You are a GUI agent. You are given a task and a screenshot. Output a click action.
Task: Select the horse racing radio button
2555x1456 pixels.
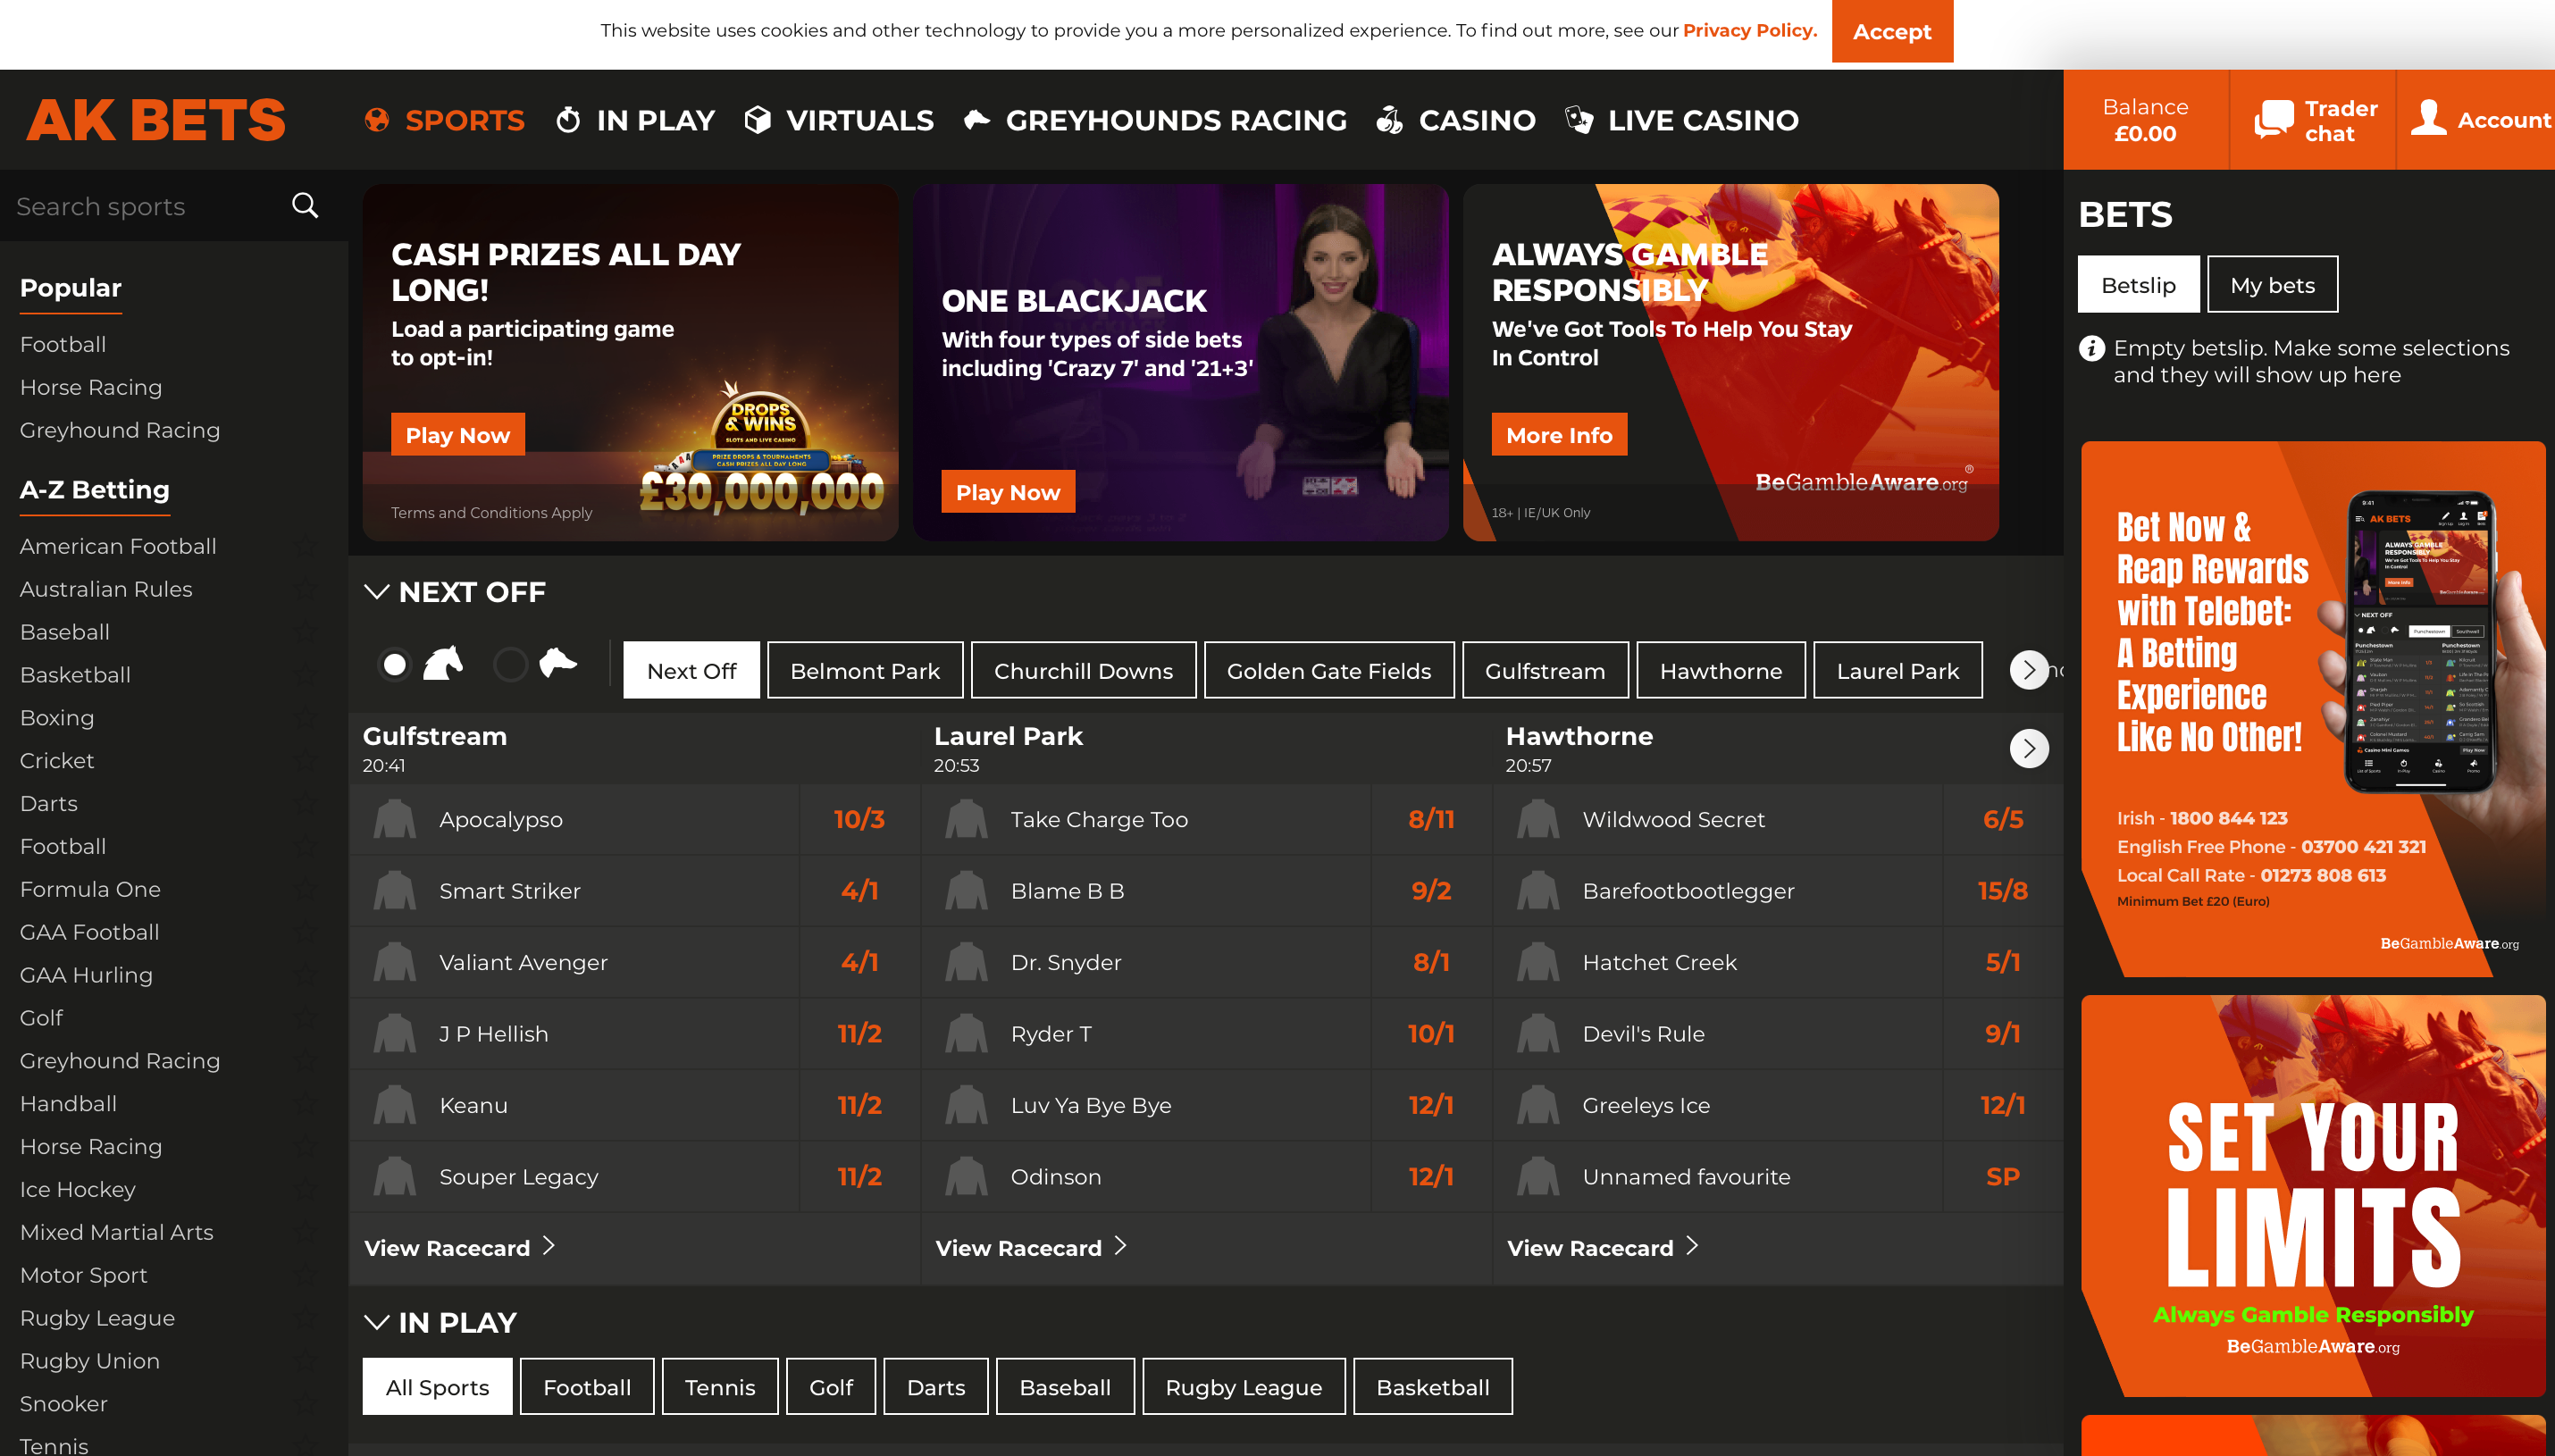(395, 664)
